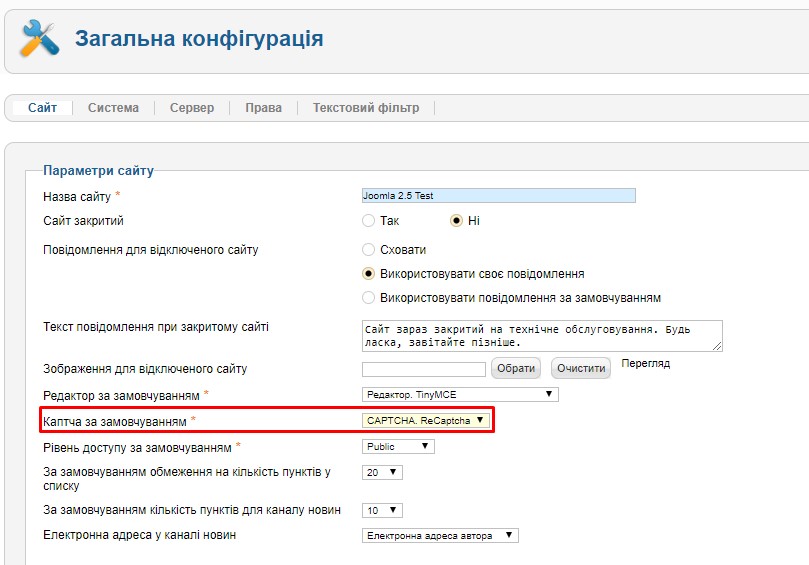Image resolution: width=809 pixels, height=565 pixels.
Task: Open the list limit dropdown showing 20
Action: pyautogui.click(x=382, y=472)
